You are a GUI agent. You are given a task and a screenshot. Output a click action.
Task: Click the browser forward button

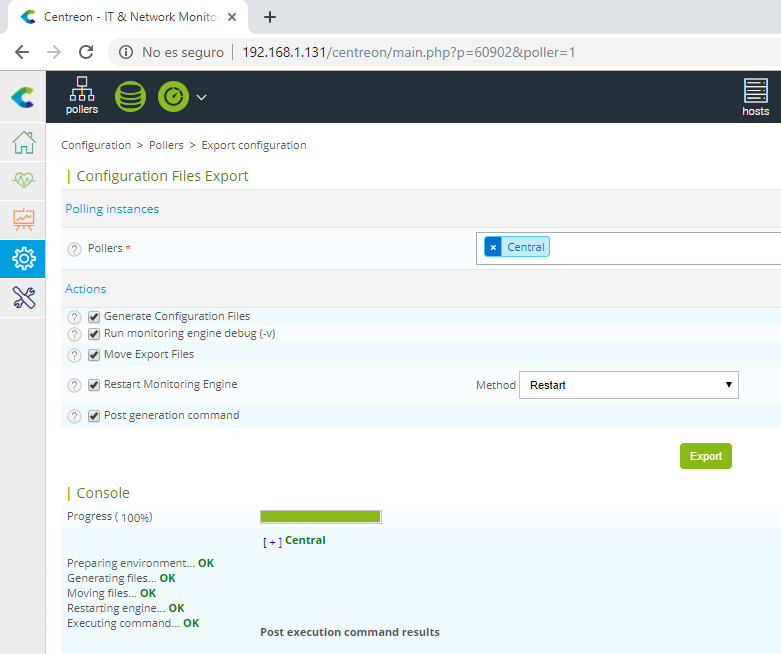[x=54, y=52]
